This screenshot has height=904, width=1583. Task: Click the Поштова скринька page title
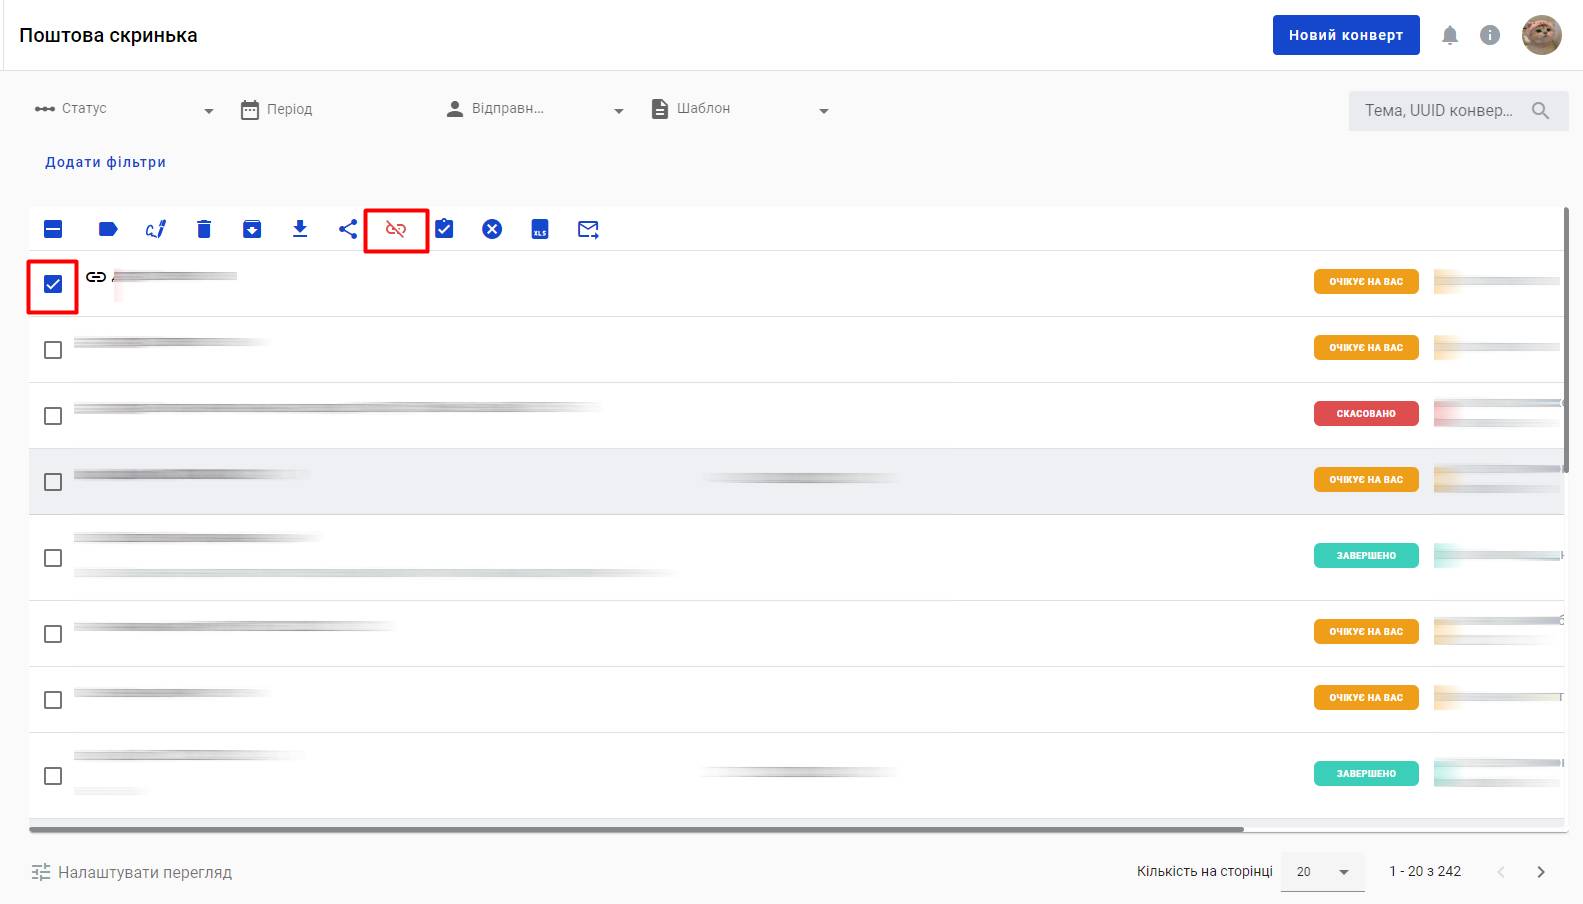[x=109, y=36]
